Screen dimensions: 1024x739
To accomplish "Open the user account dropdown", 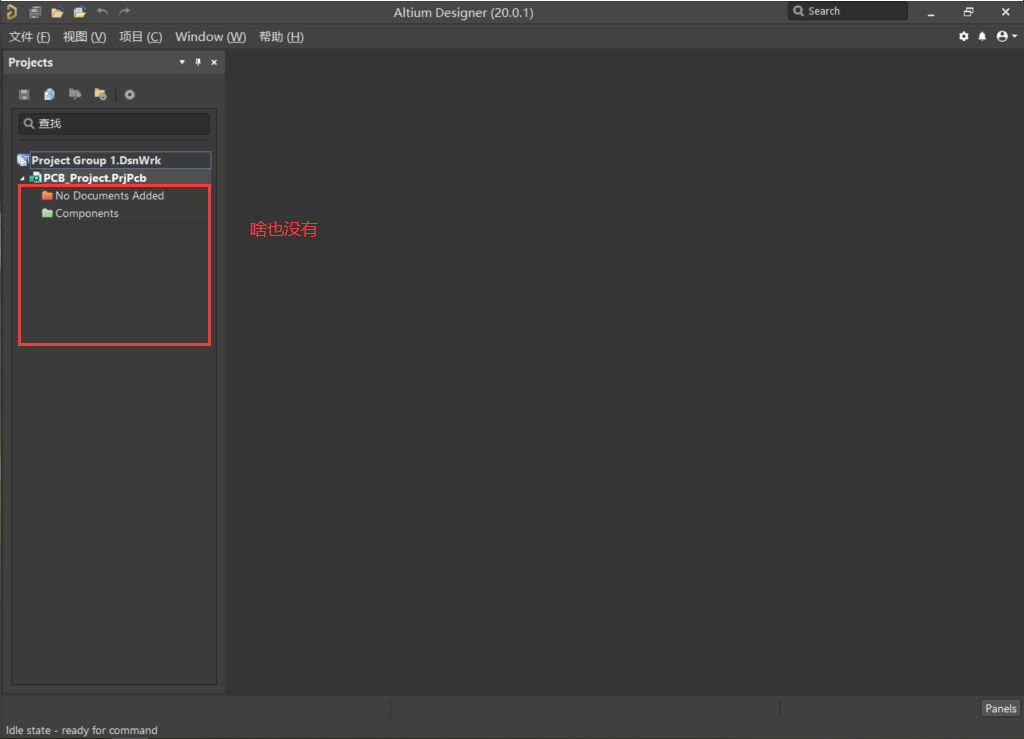I will pos(1006,37).
